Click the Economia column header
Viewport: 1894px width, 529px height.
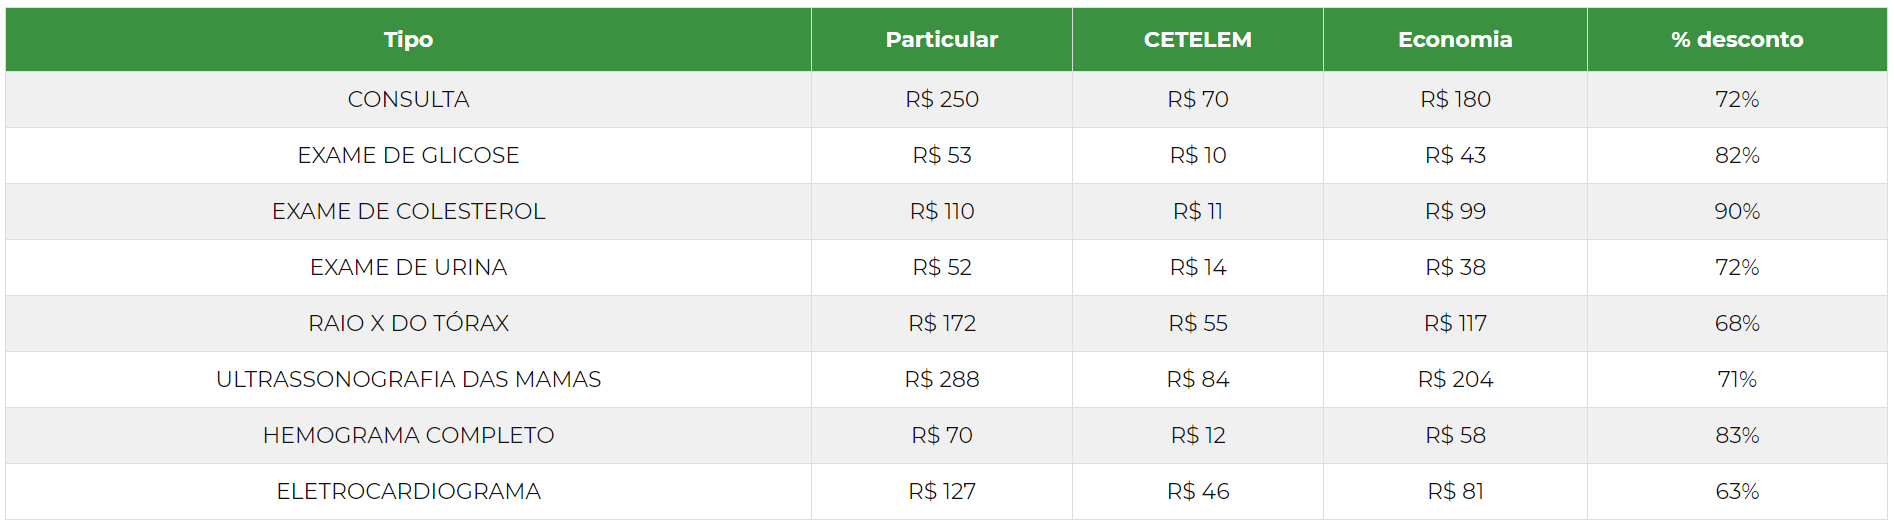(x=1454, y=40)
